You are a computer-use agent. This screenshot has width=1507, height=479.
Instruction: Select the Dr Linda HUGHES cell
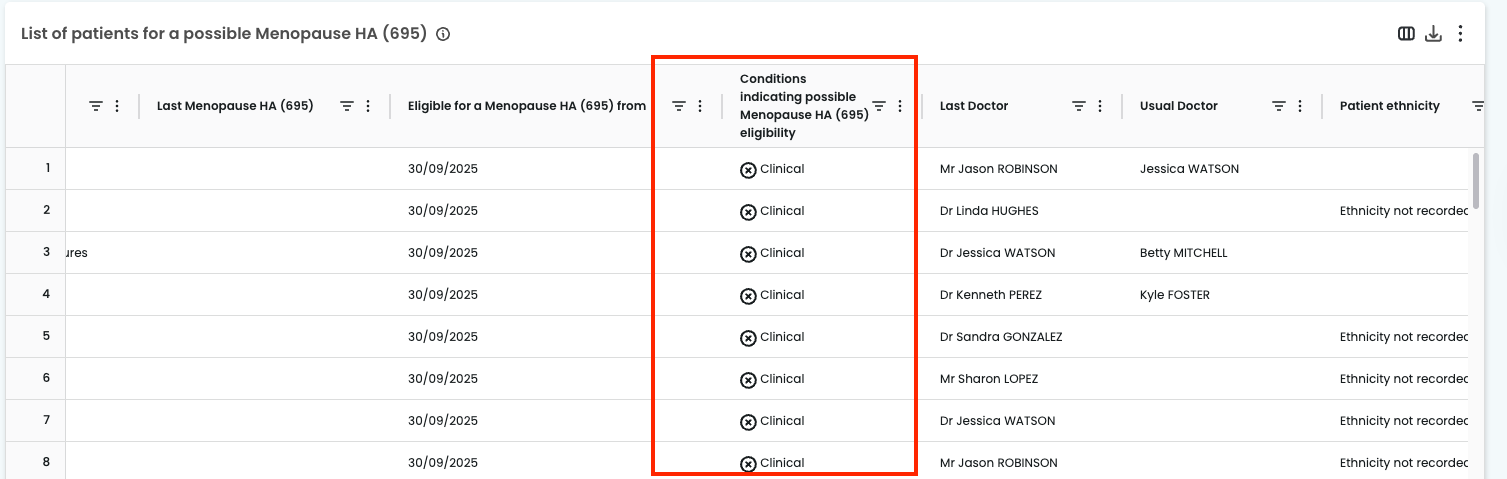coord(989,211)
